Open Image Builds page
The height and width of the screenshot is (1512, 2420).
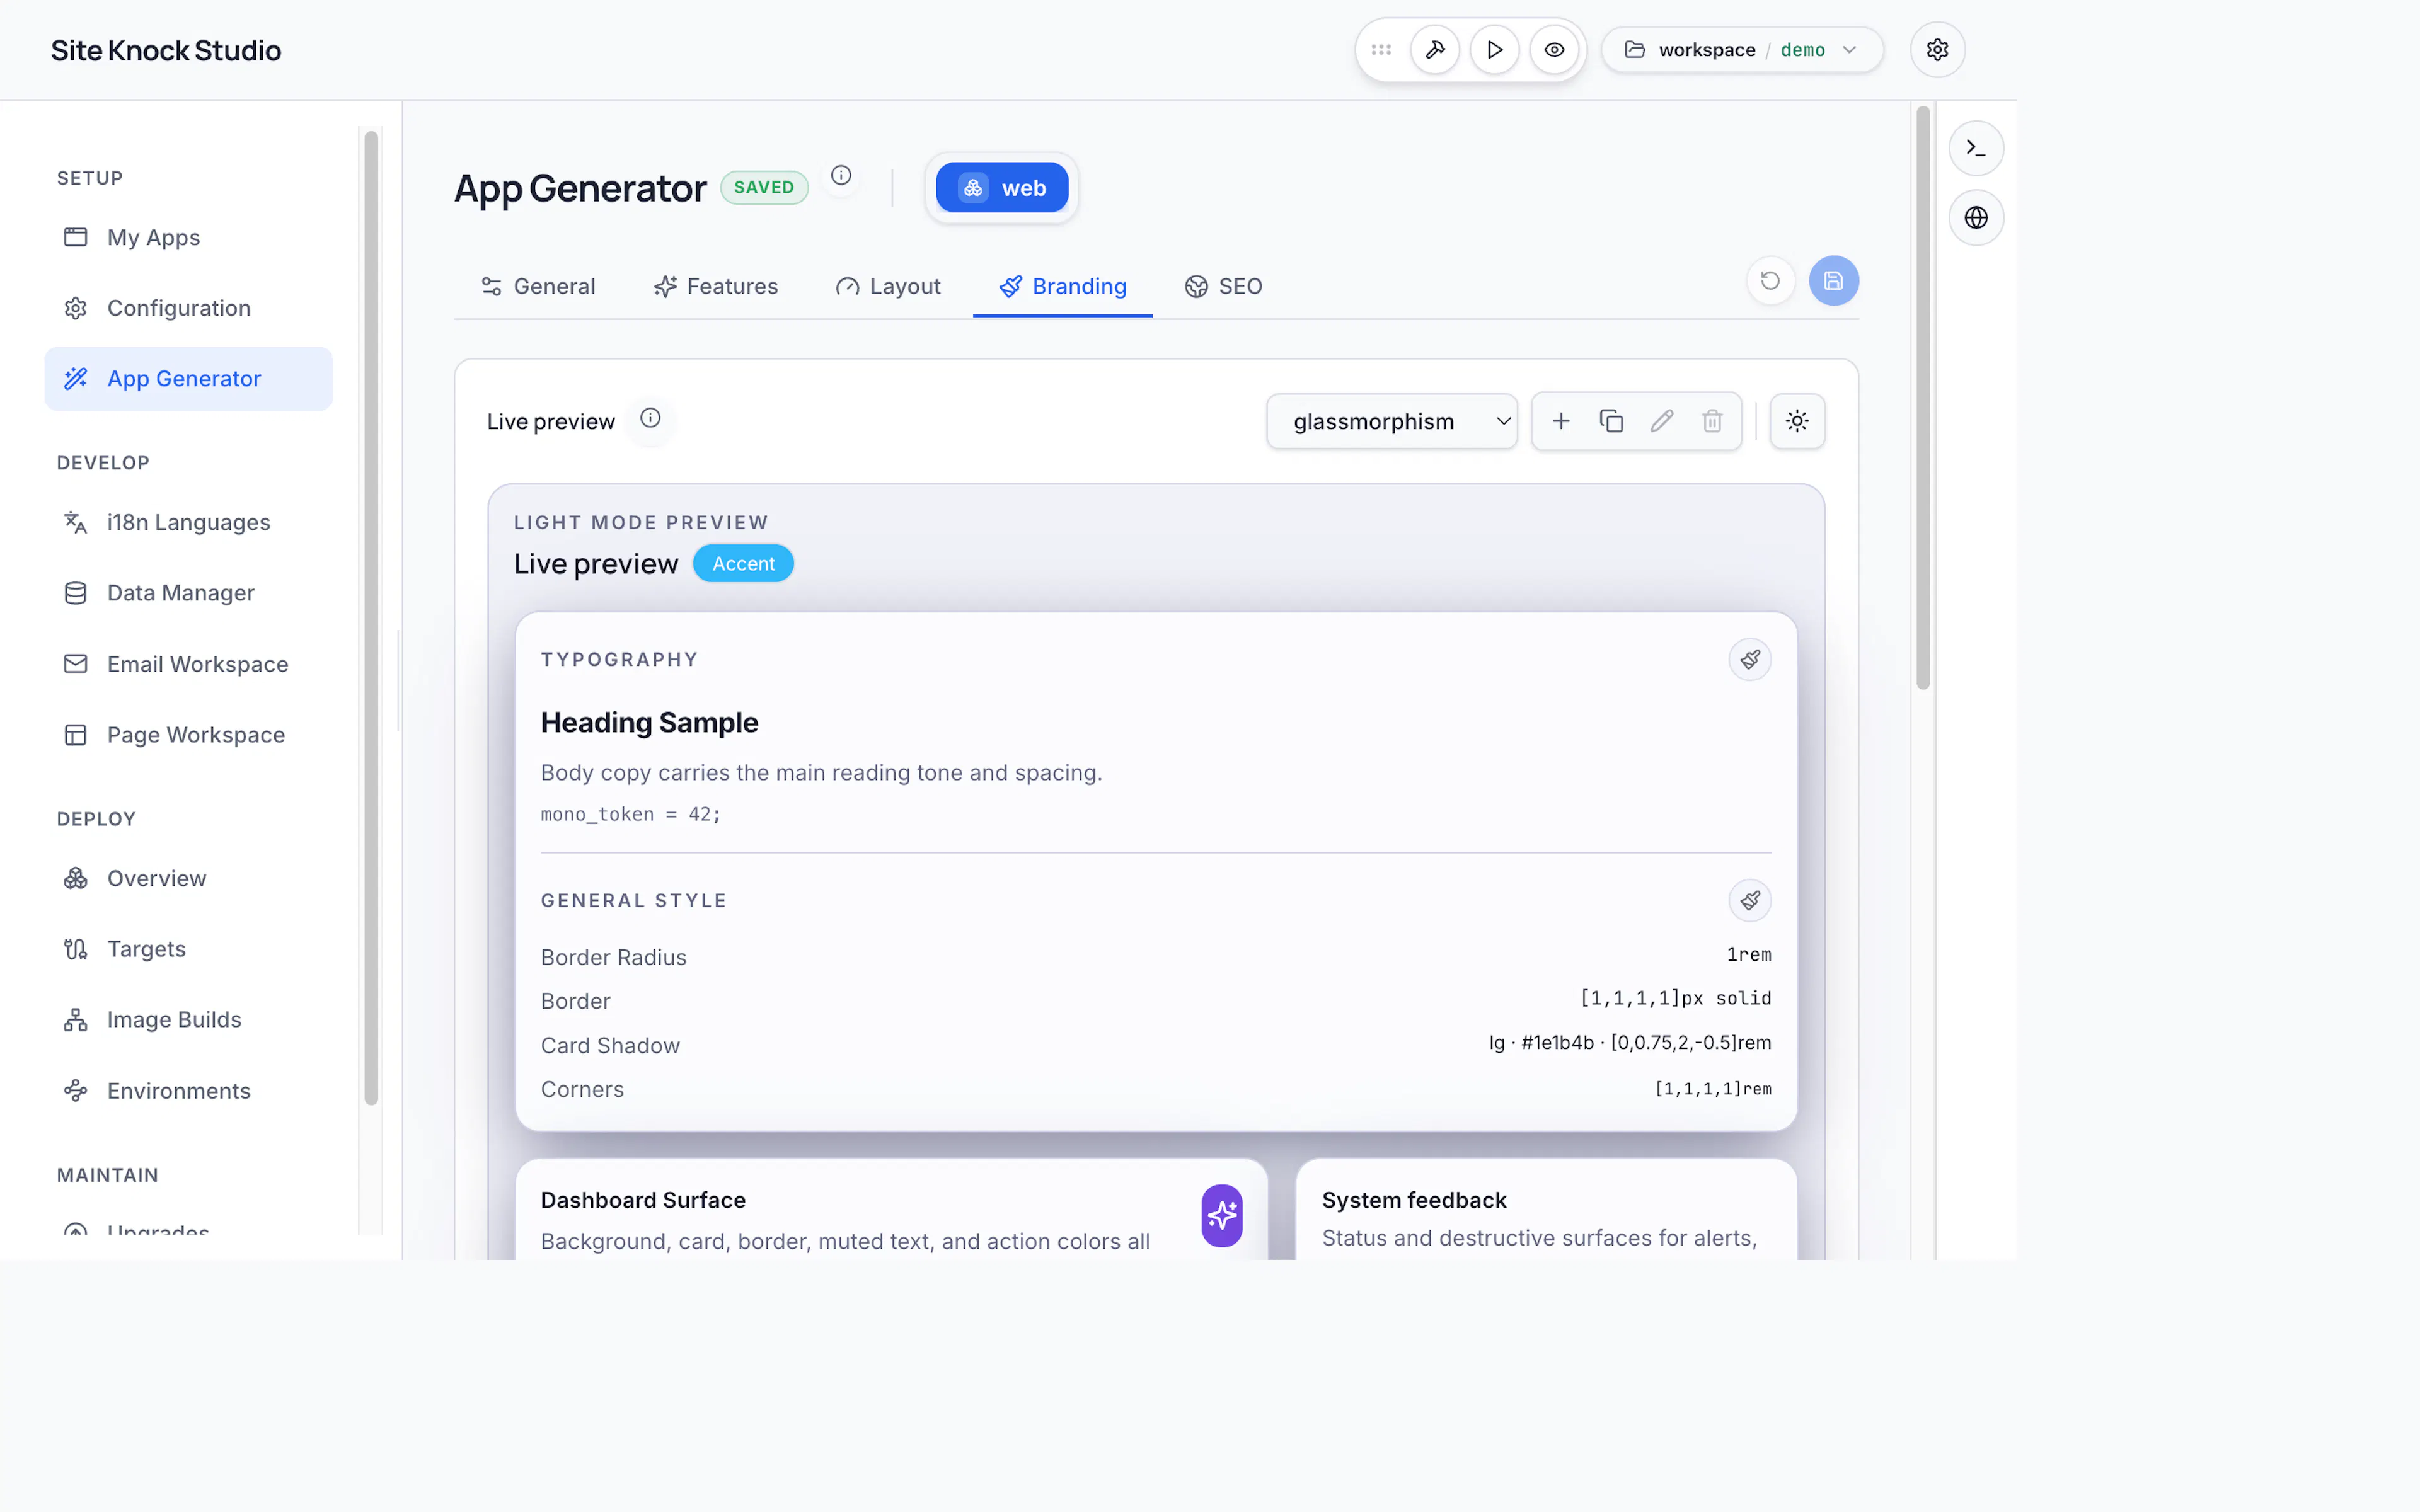[x=188, y=1020]
